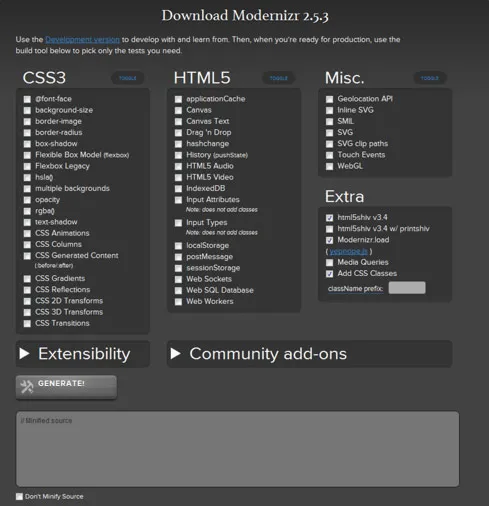Image resolution: width=489 pixels, height=506 pixels.
Task: Open the Development version link
Action: click(x=82, y=40)
